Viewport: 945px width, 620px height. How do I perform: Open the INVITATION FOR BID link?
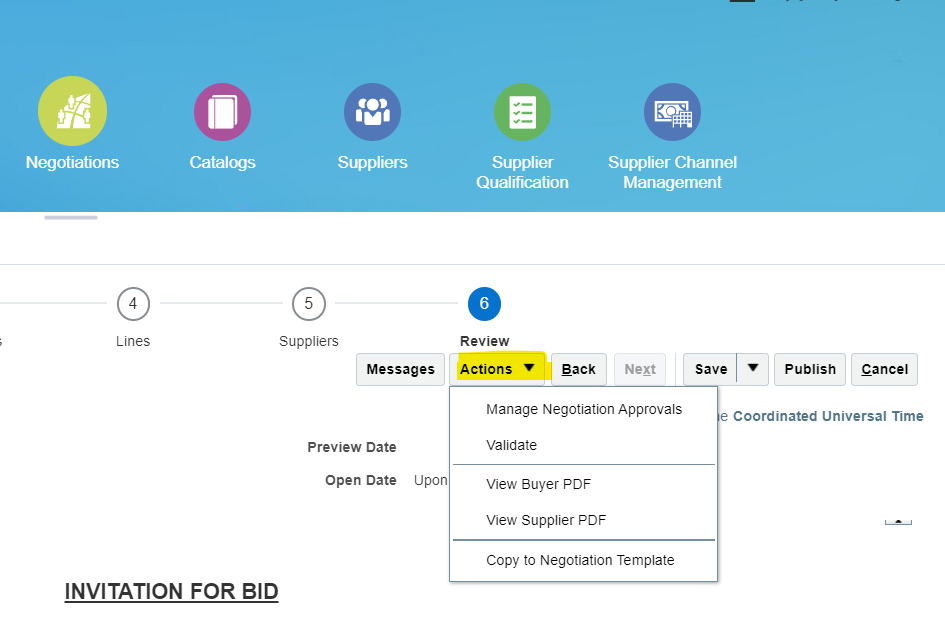(x=171, y=591)
